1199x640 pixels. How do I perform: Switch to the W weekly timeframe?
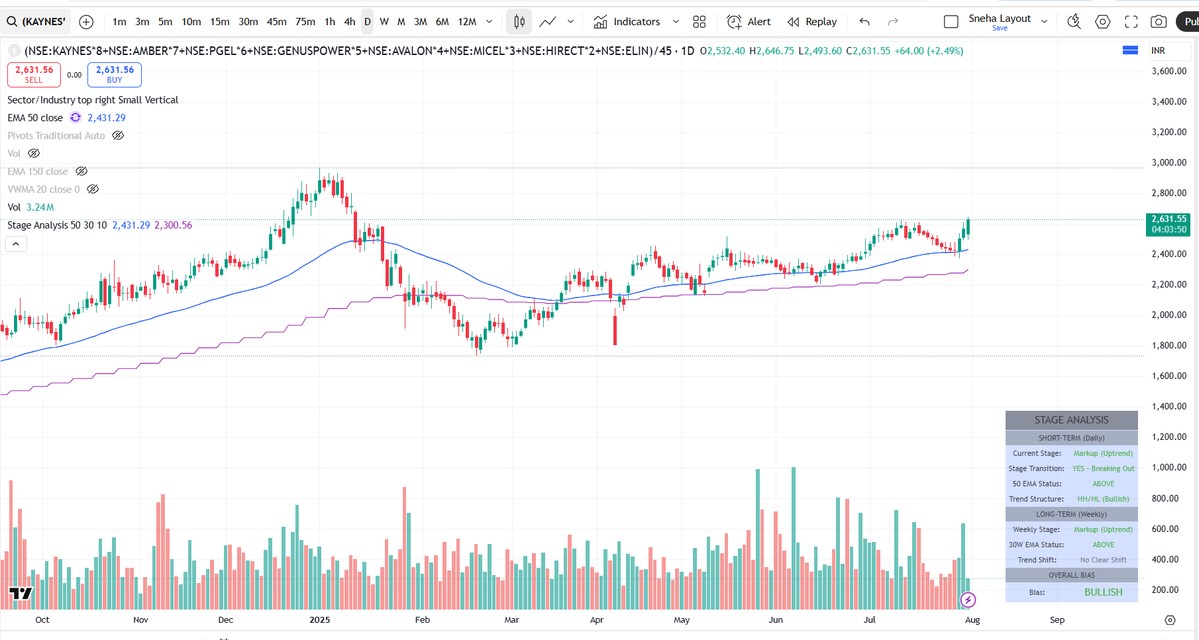(x=384, y=21)
